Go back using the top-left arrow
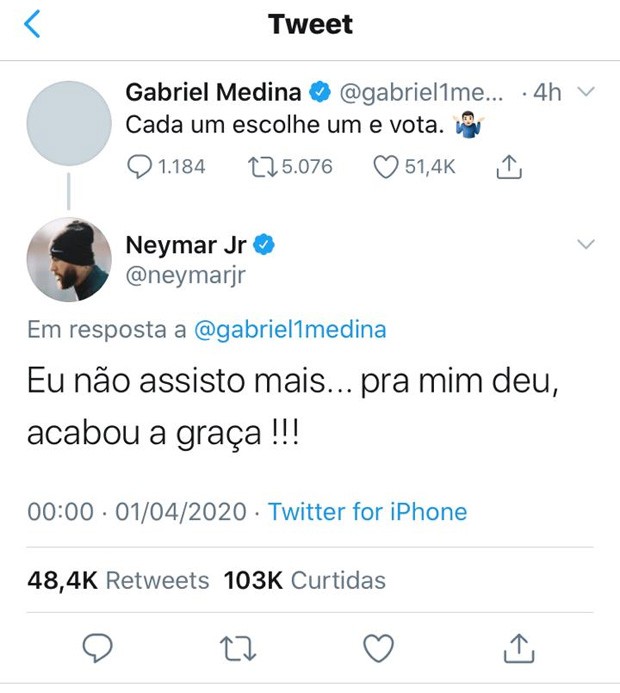Image resolution: width=620 pixels, height=693 pixels. tap(32, 25)
